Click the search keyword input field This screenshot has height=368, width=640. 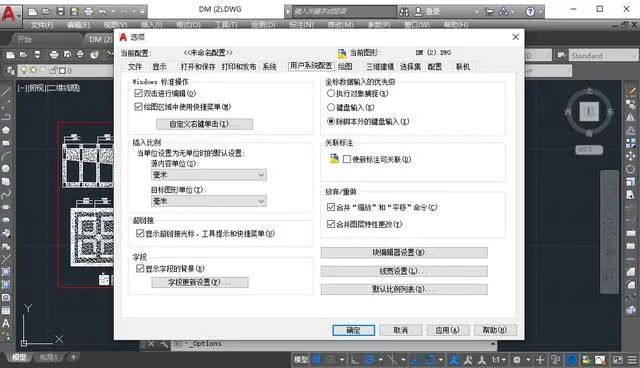pyautogui.click(x=344, y=11)
